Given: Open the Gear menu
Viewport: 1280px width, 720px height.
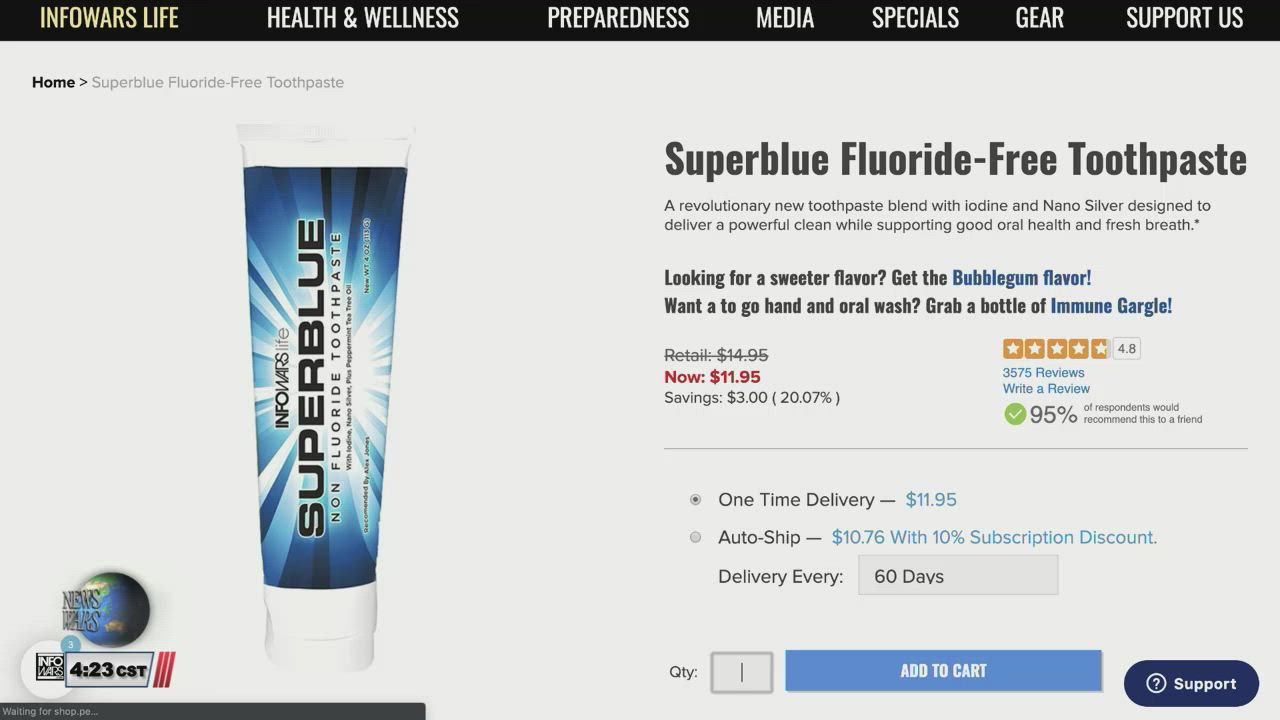Looking at the screenshot, I should pyautogui.click(x=1039, y=18).
